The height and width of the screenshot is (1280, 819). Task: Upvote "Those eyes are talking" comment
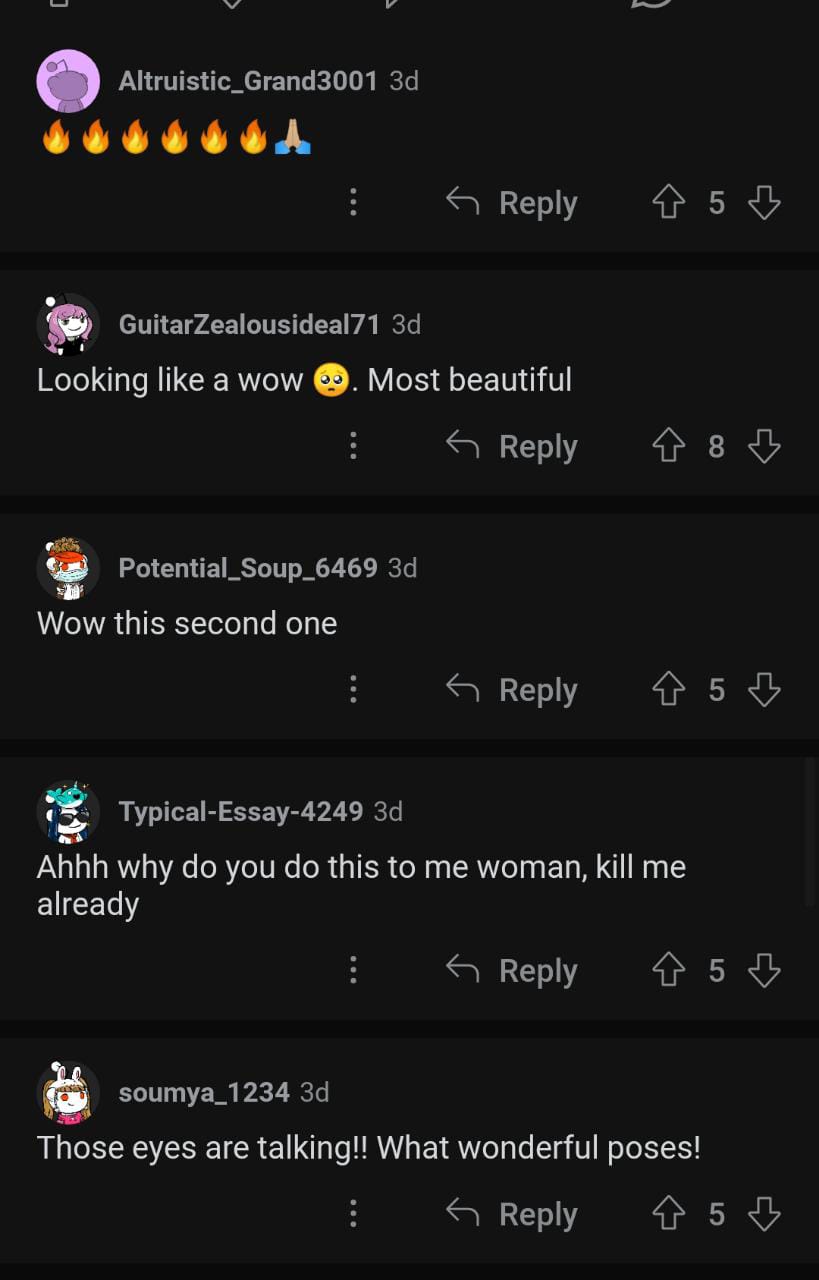[668, 1214]
